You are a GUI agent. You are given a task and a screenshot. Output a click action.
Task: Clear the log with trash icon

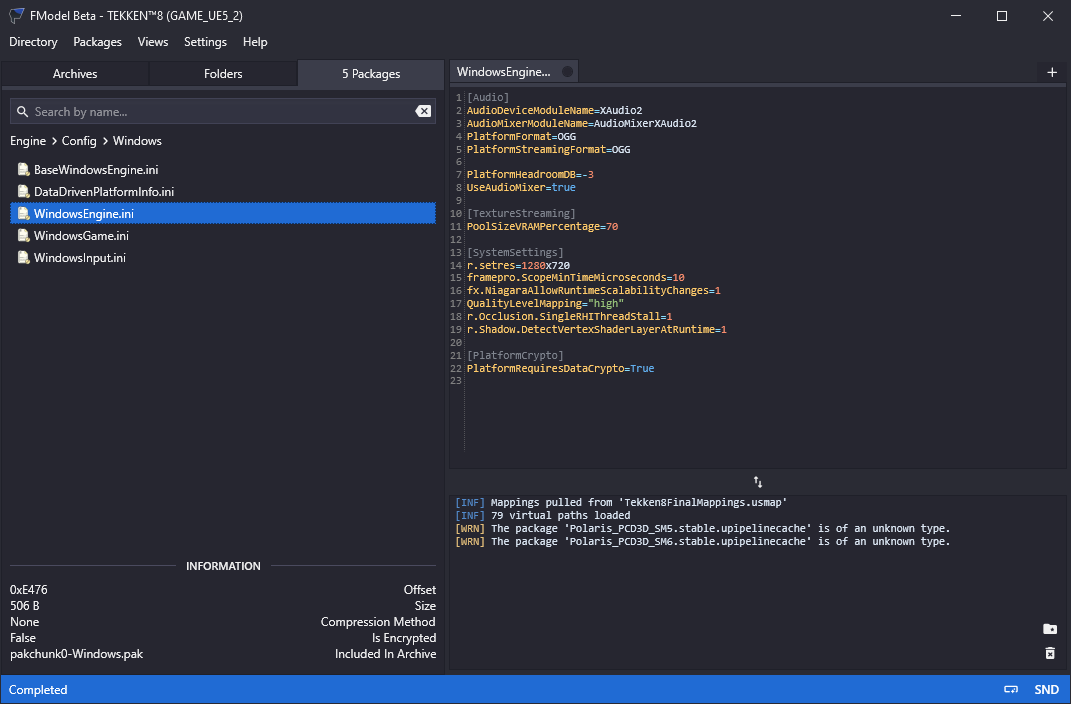click(1050, 653)
